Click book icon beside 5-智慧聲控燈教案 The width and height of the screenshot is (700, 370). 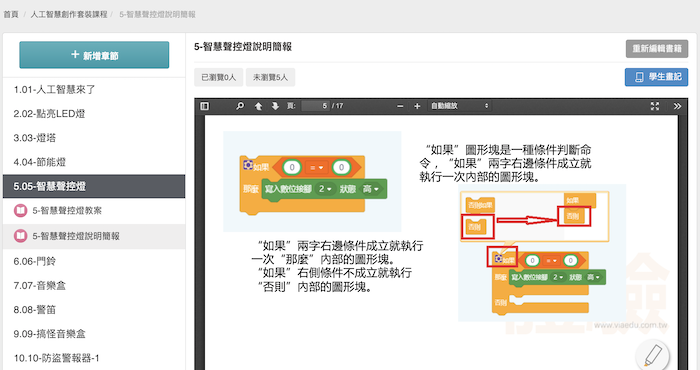[x=21, y=210]
